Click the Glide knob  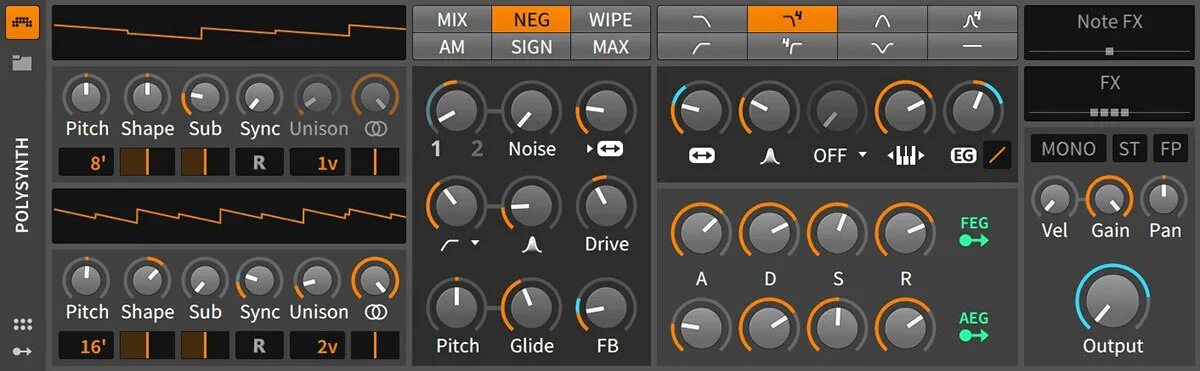(x=532, y=308)
